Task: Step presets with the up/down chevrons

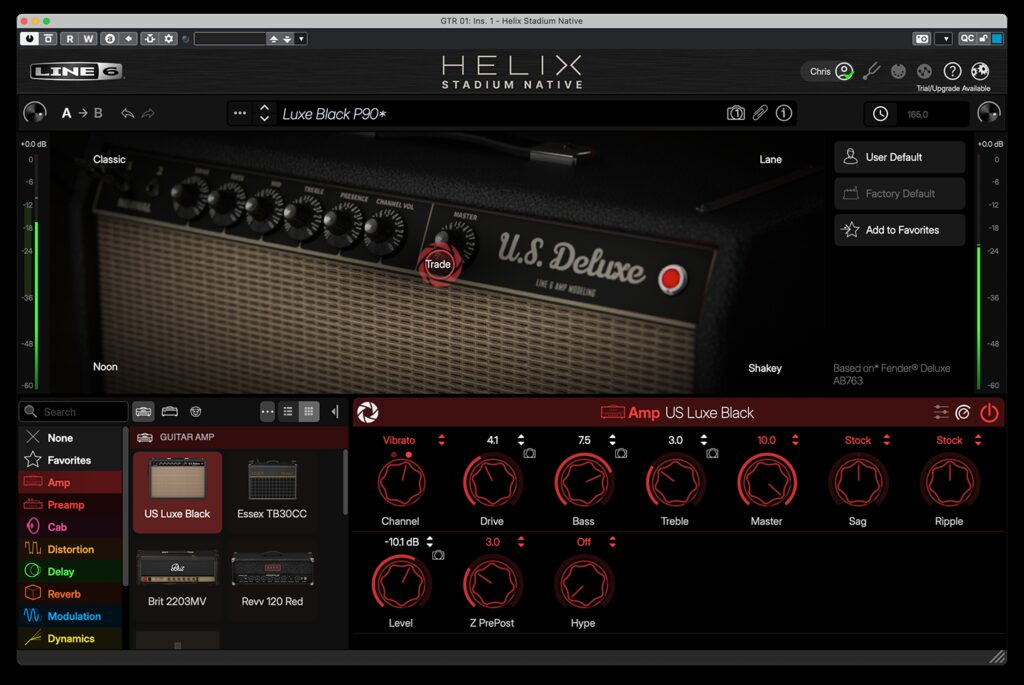Action: pyautogui.click(x=264, y=113)
